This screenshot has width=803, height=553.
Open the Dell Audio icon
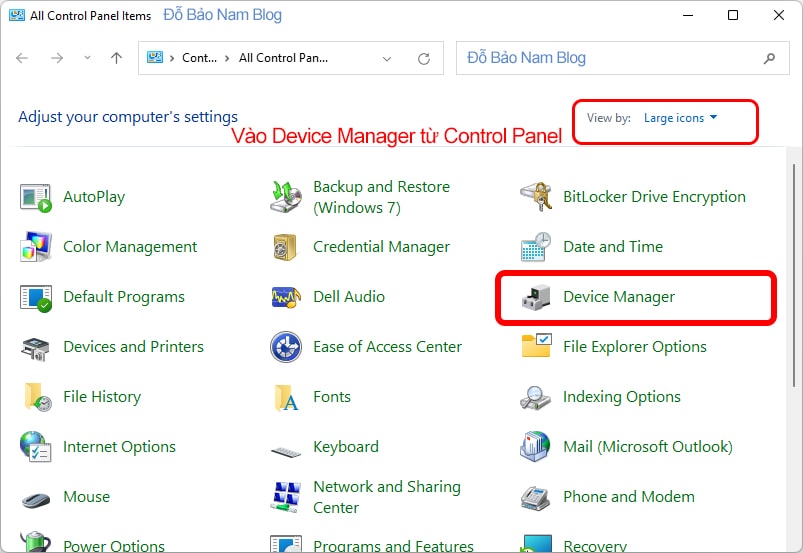tap(286, 297)
